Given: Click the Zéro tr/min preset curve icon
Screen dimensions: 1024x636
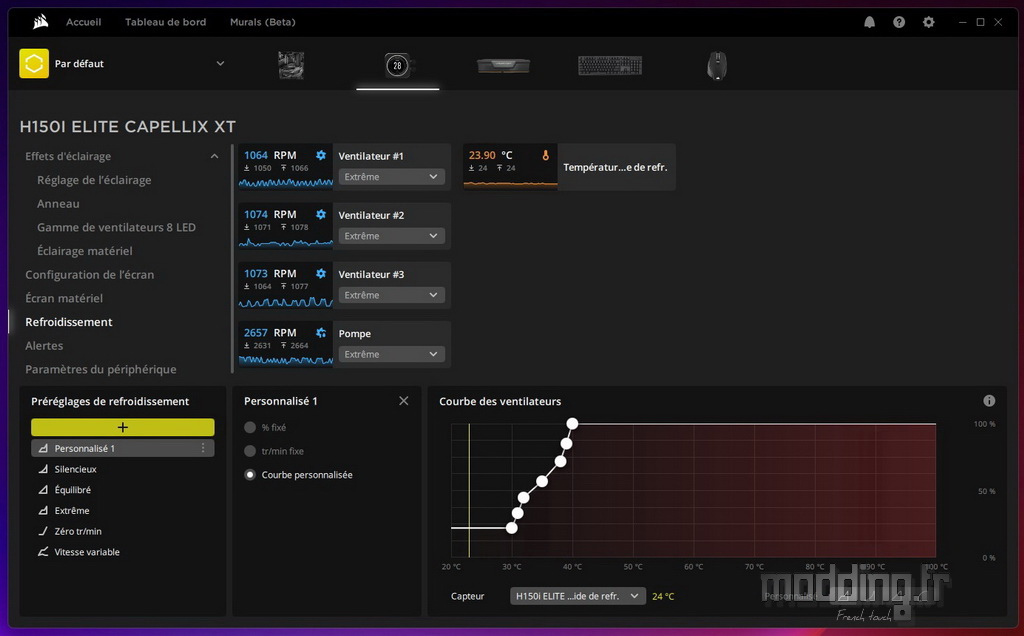Looking at the screenshot, I should click(x=43, y=531).
